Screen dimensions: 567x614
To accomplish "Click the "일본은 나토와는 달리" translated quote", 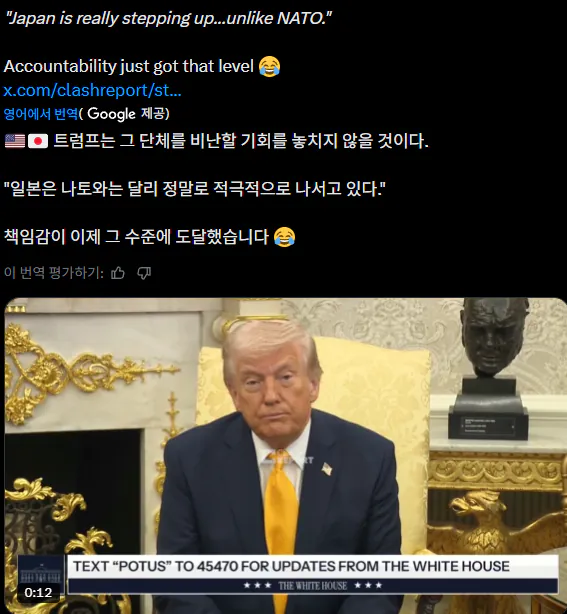I will pyautogui.click(x=195, y=189).
